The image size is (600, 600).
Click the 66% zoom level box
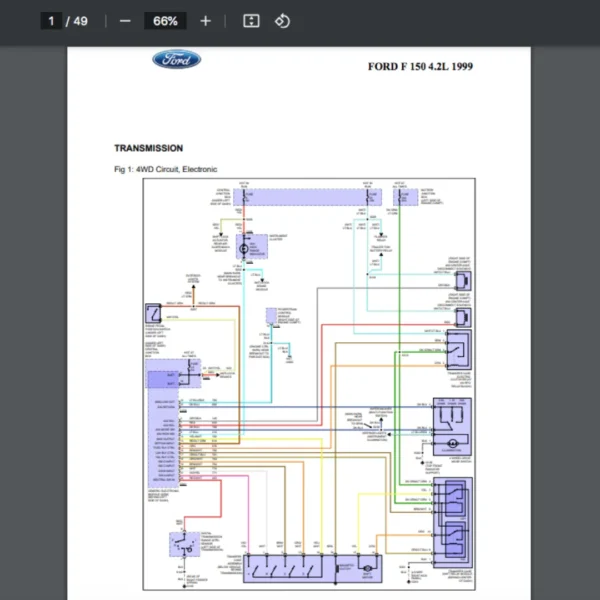pos(165,21)
